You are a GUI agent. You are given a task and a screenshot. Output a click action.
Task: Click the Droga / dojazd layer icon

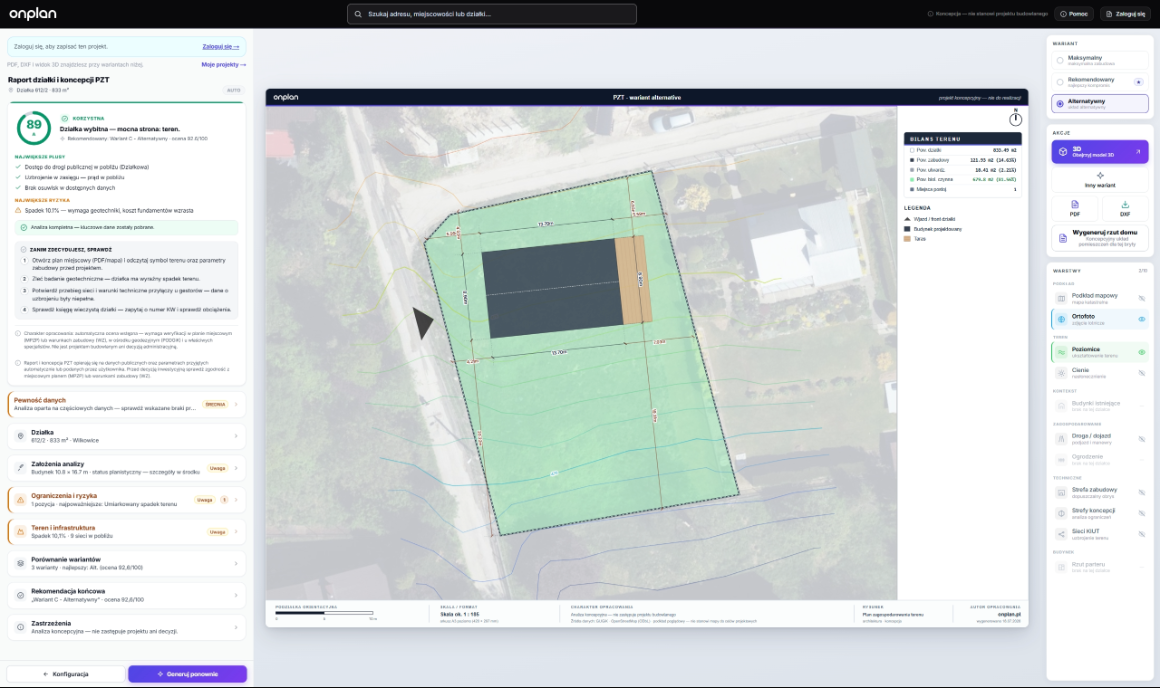click(x=1061, y=439)
